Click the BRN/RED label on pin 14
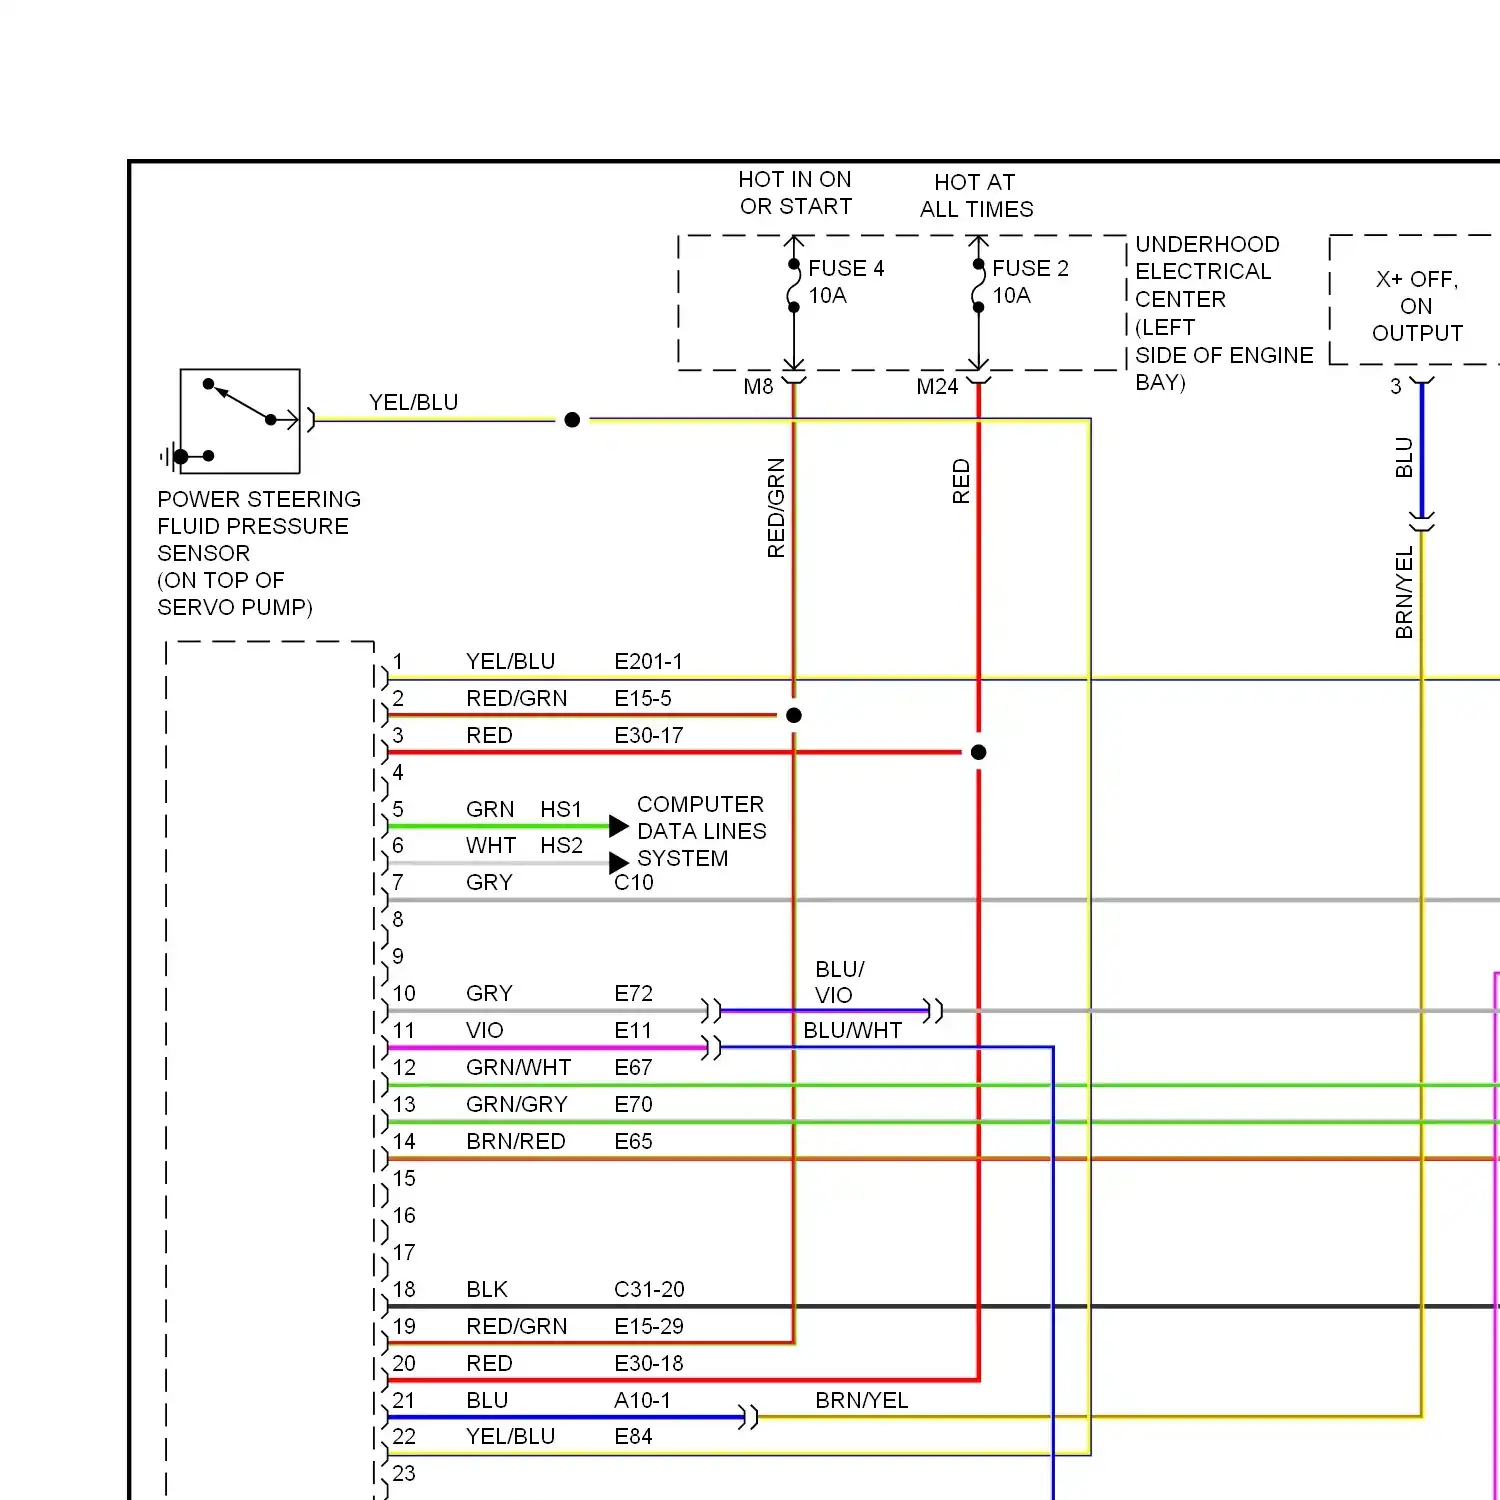Image resolution: width=1500 pixels, height=1500 pixels. (515, 1142)
